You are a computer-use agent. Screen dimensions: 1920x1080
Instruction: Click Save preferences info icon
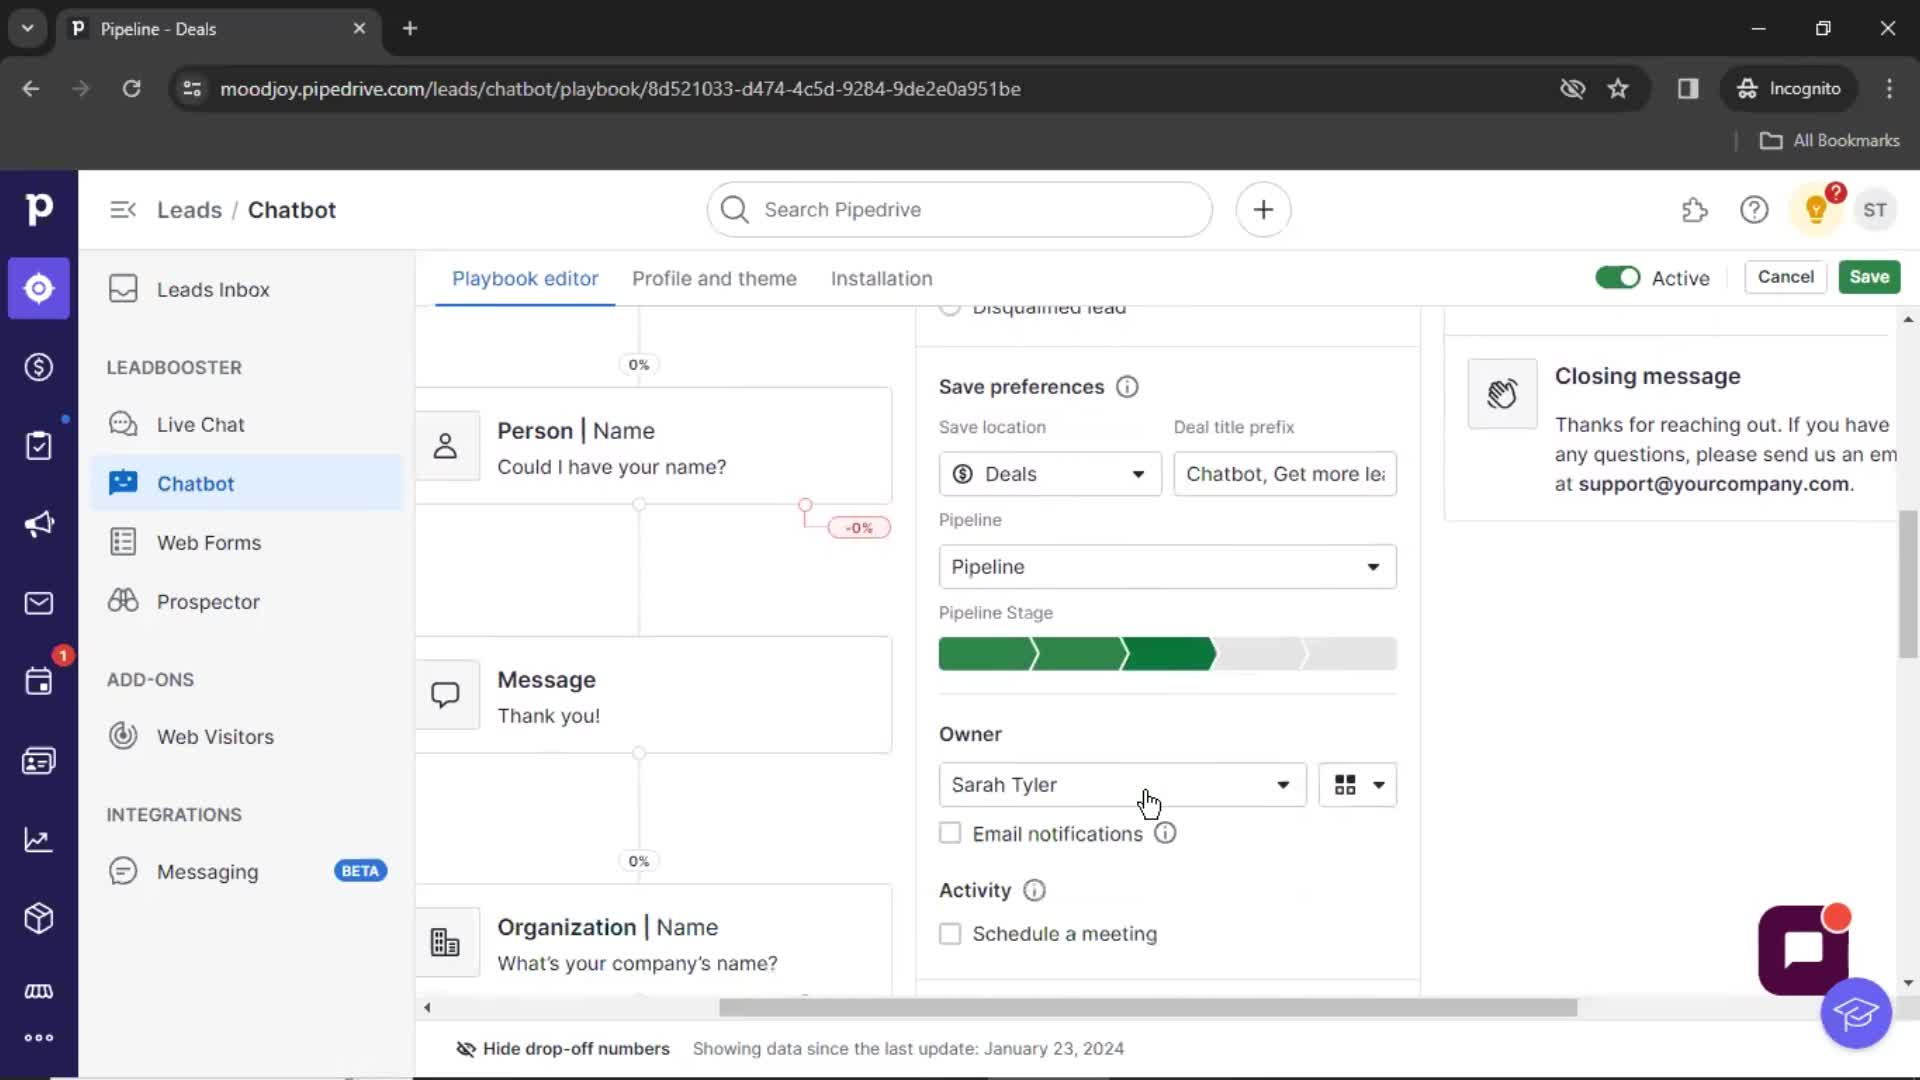pyautogui.click(x=1127, y=387)
